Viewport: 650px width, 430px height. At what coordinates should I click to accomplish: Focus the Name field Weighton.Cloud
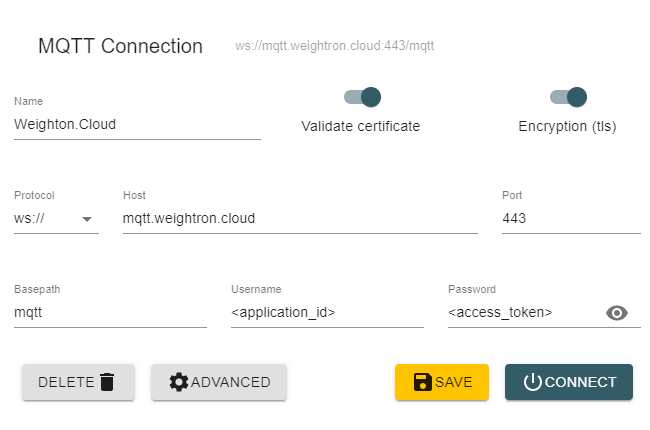[137, 125]
